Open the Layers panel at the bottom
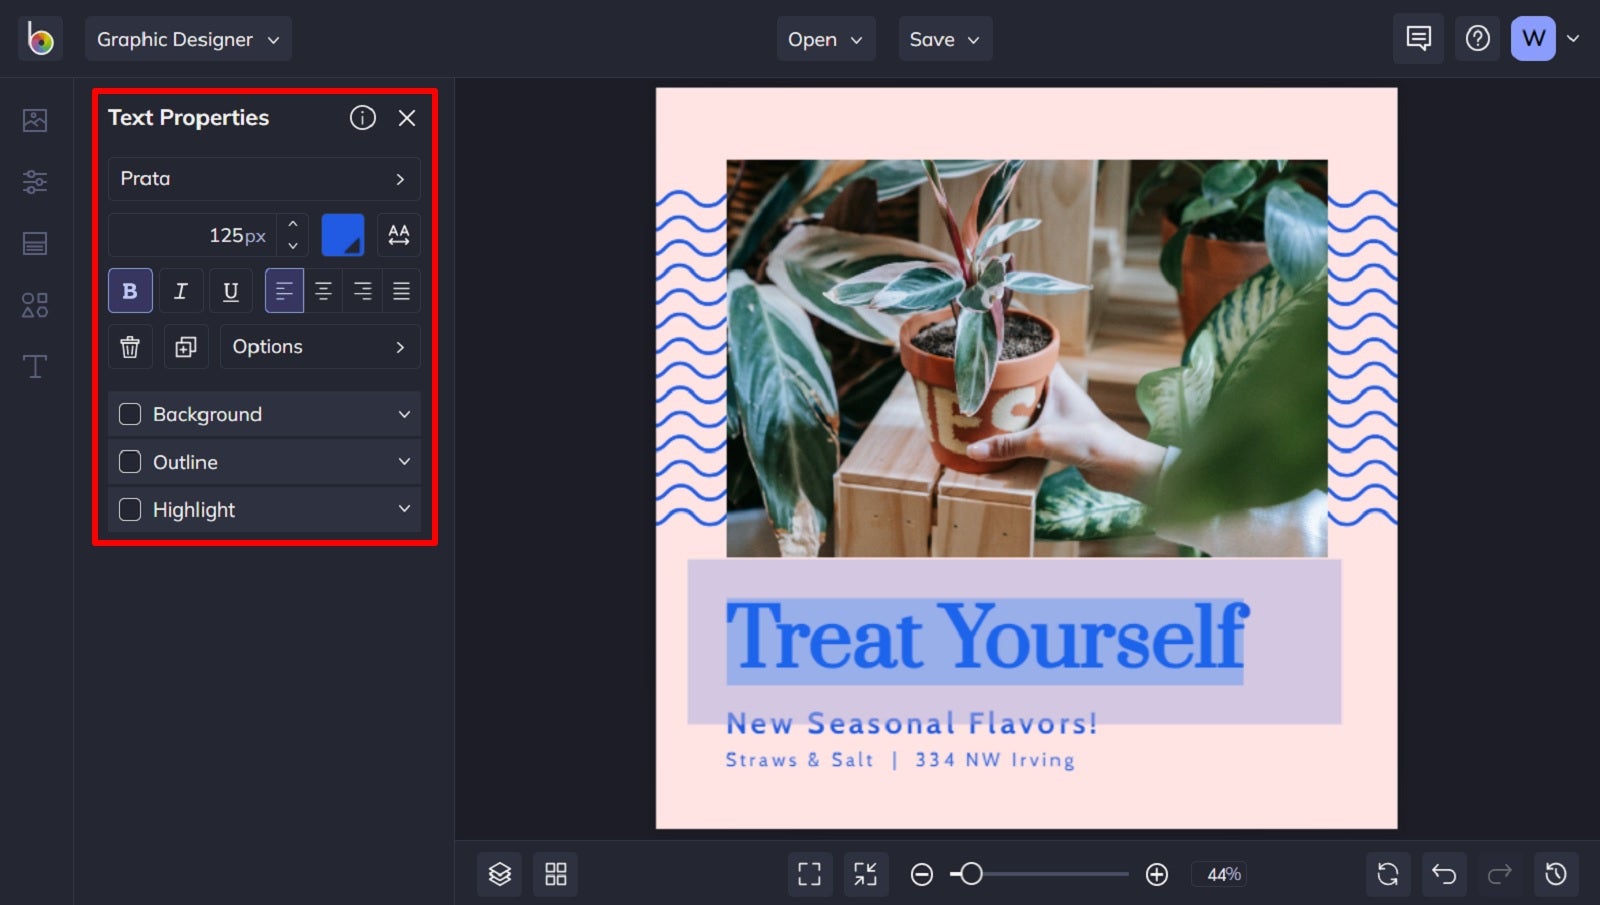Screen dimensions: 1600x905 pos(499,873)
